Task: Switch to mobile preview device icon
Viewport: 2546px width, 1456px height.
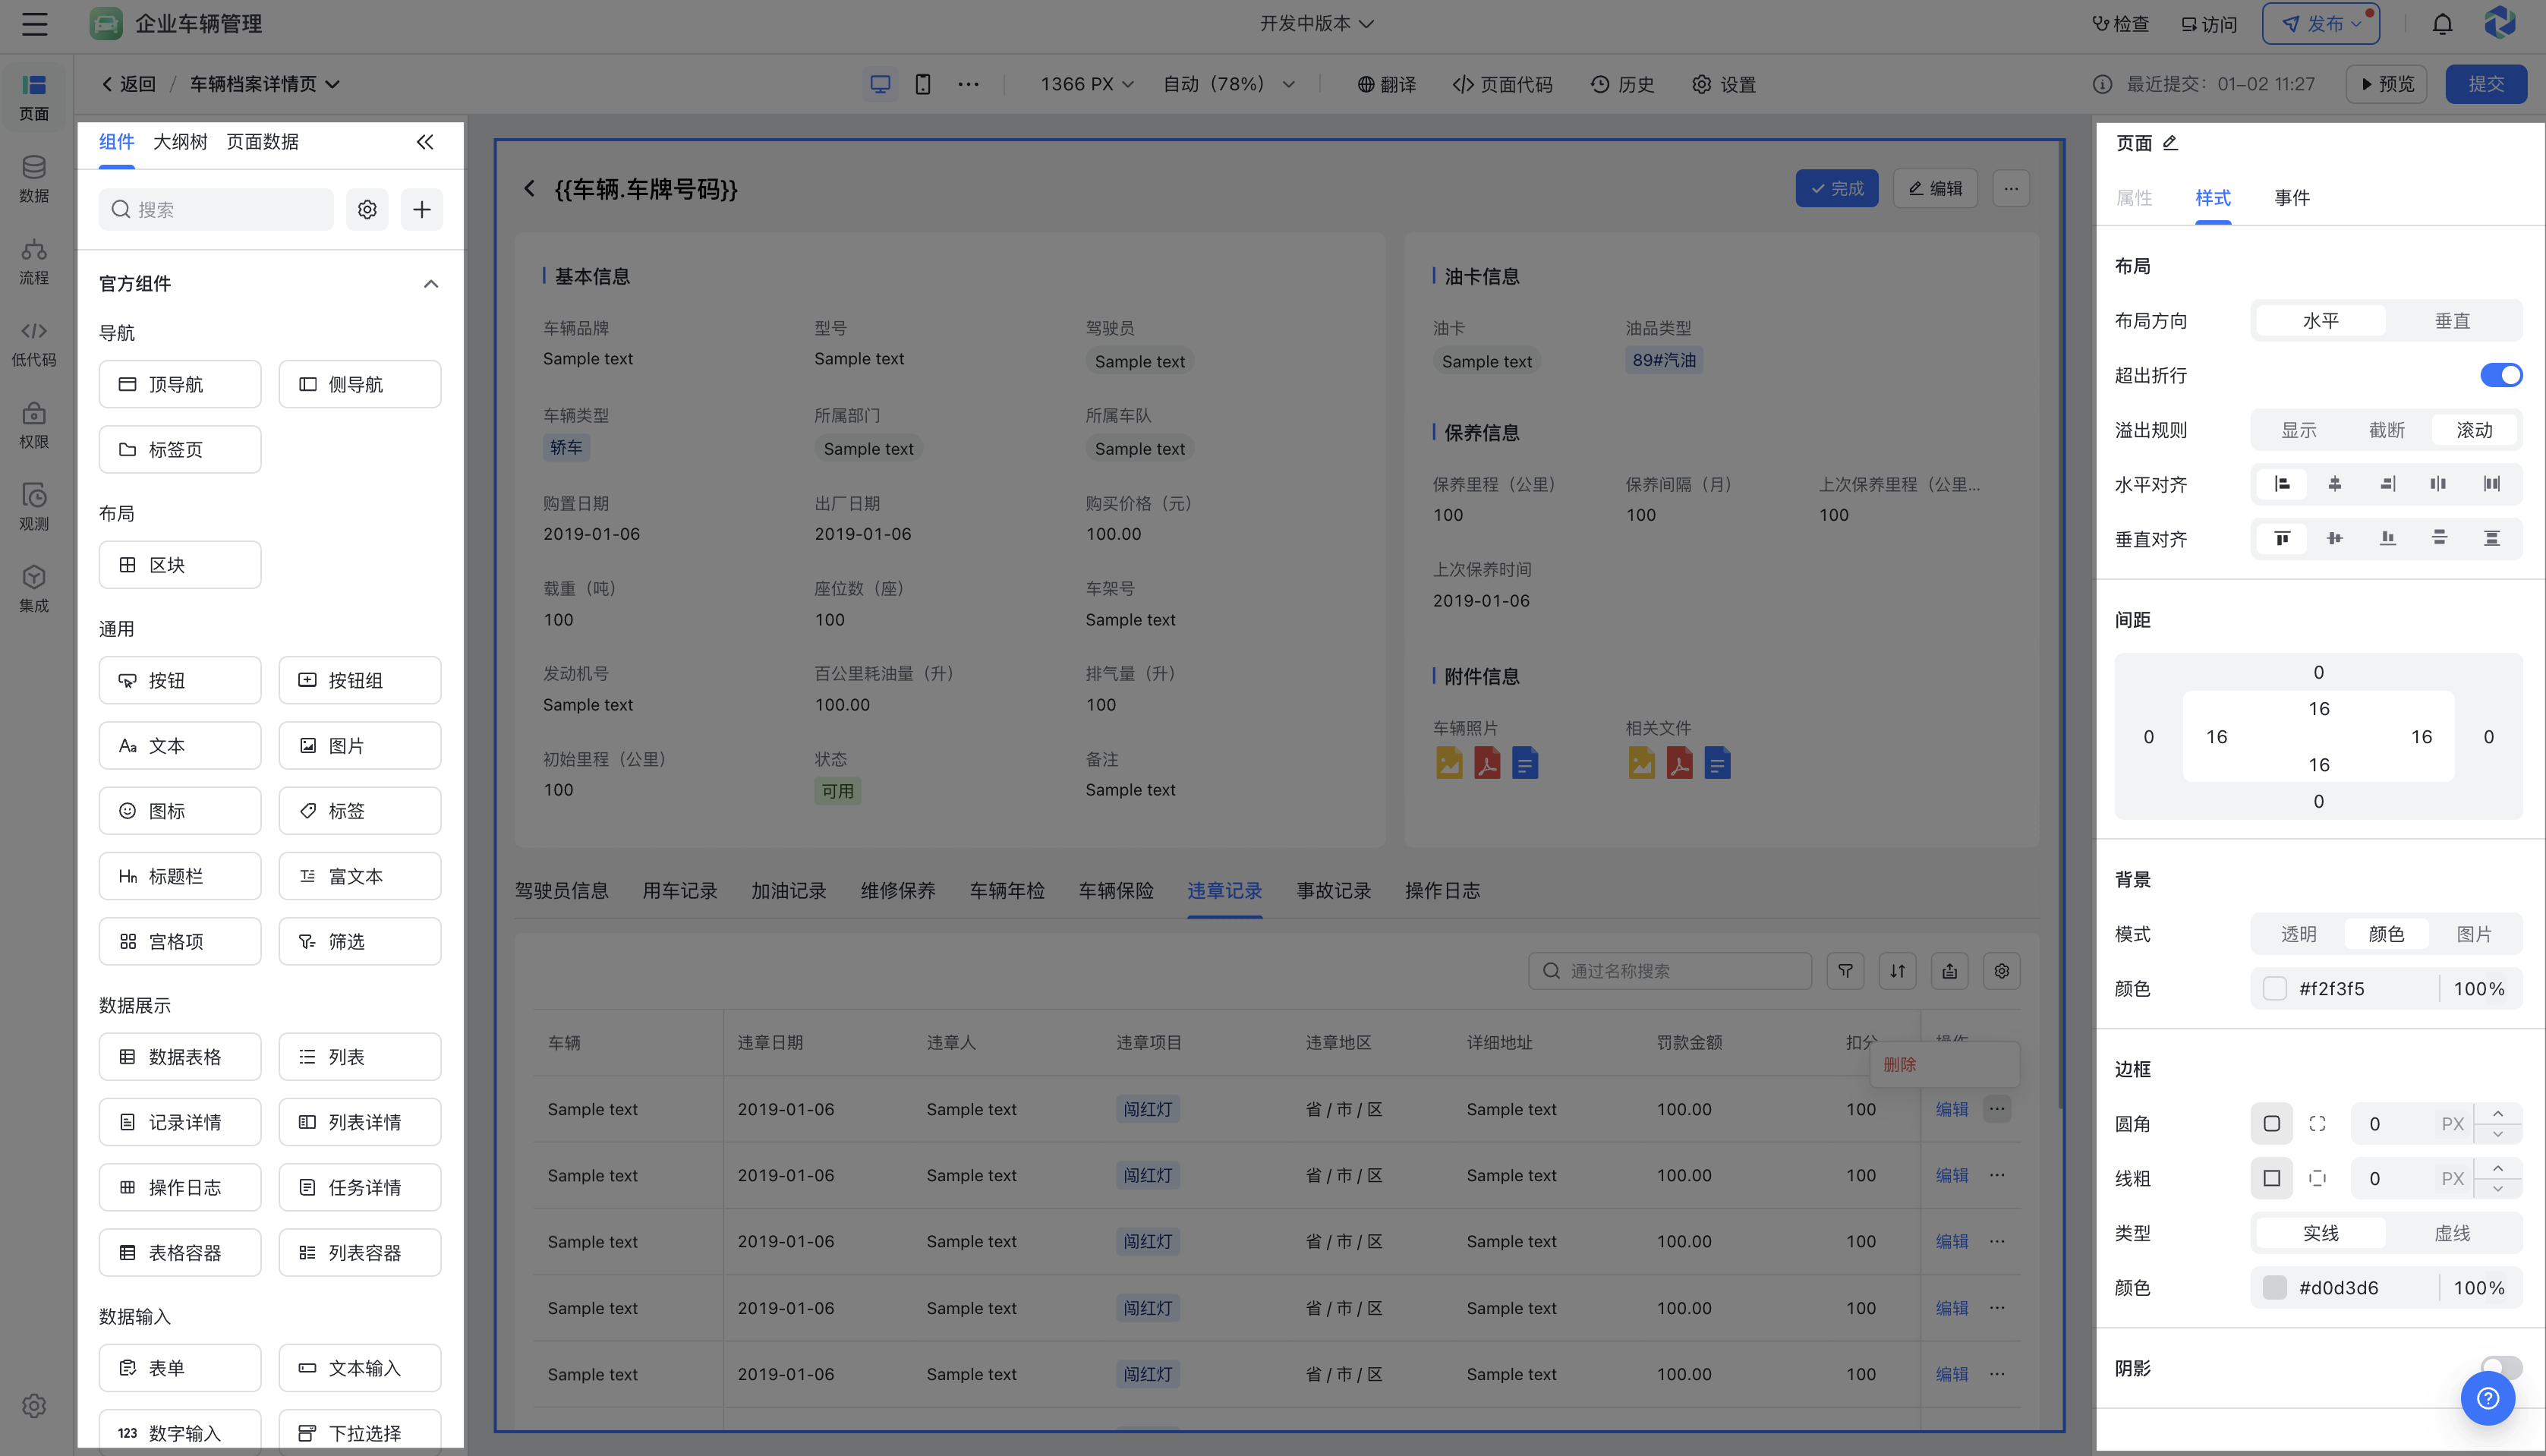Action: tap(923, 84)
